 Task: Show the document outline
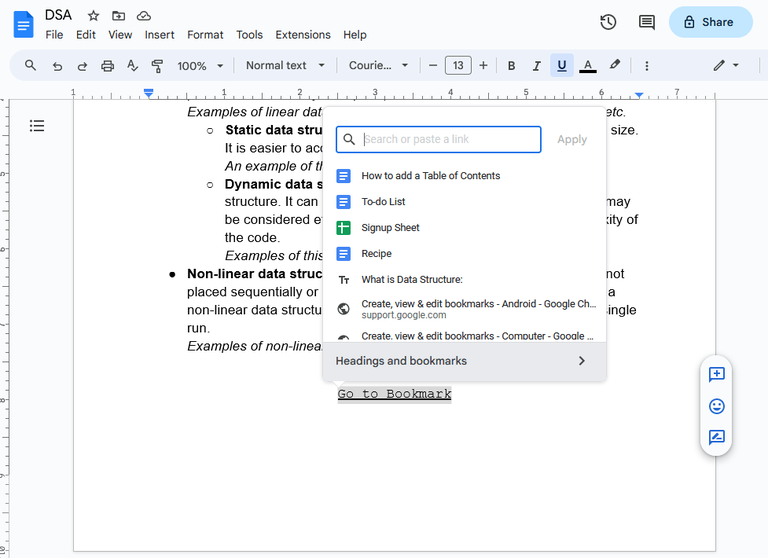pyautogui.click(x=37, y=126)
